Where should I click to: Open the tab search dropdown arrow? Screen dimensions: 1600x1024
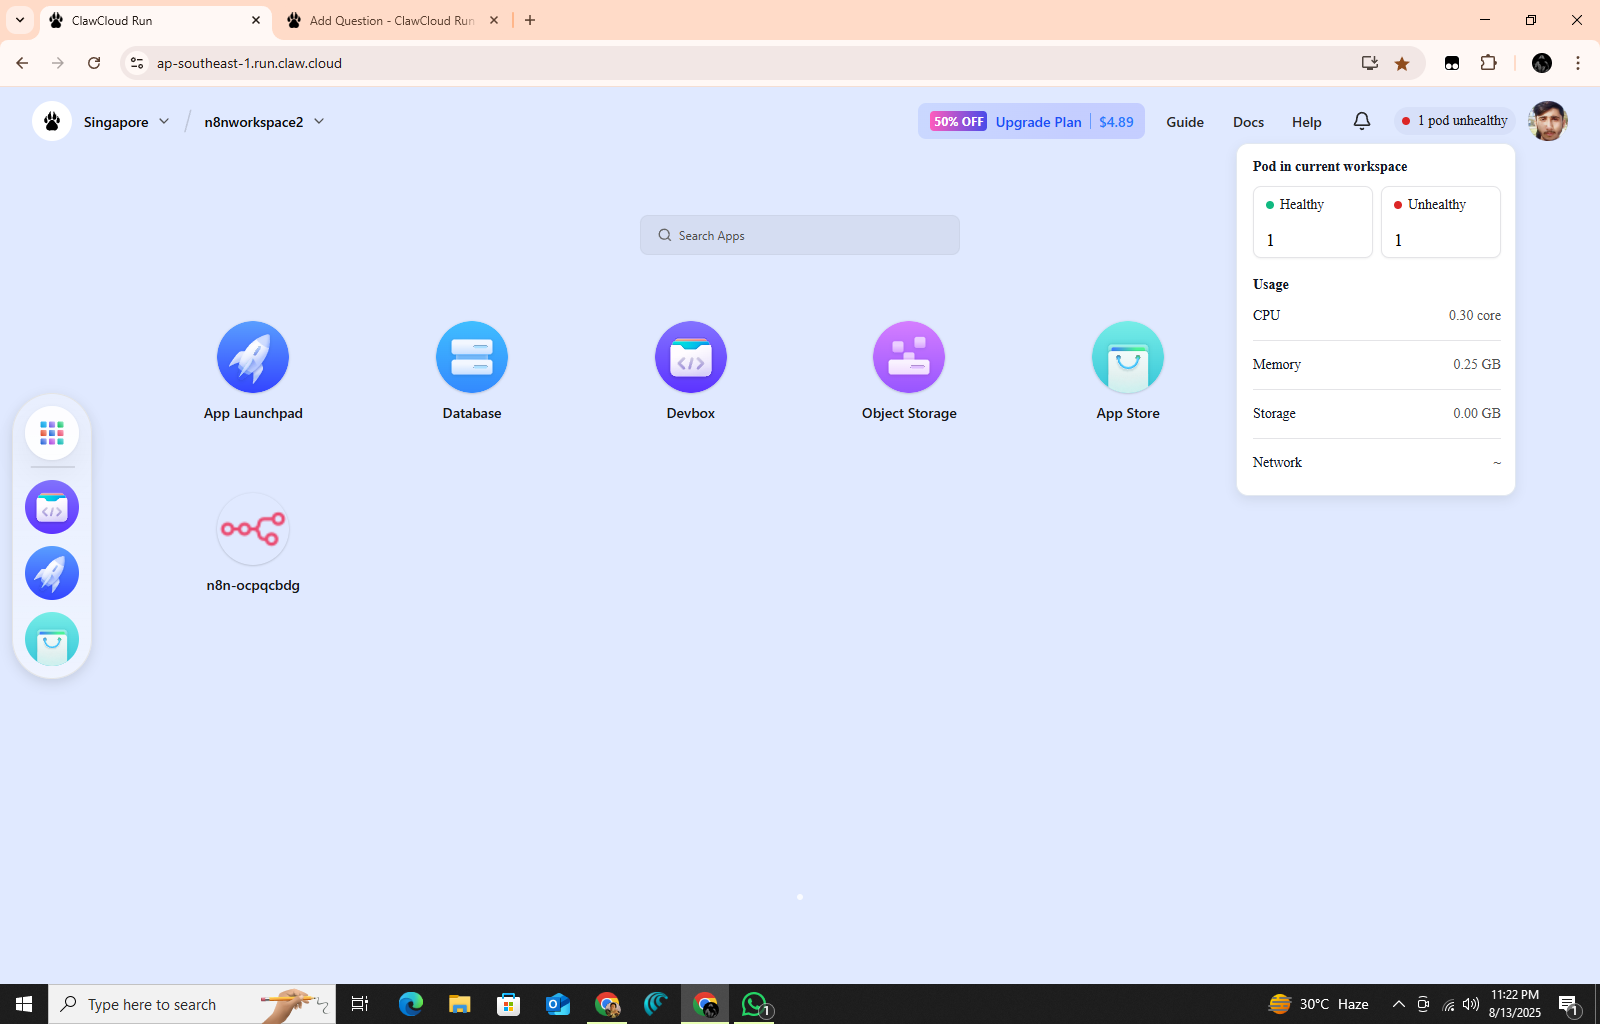20,20
